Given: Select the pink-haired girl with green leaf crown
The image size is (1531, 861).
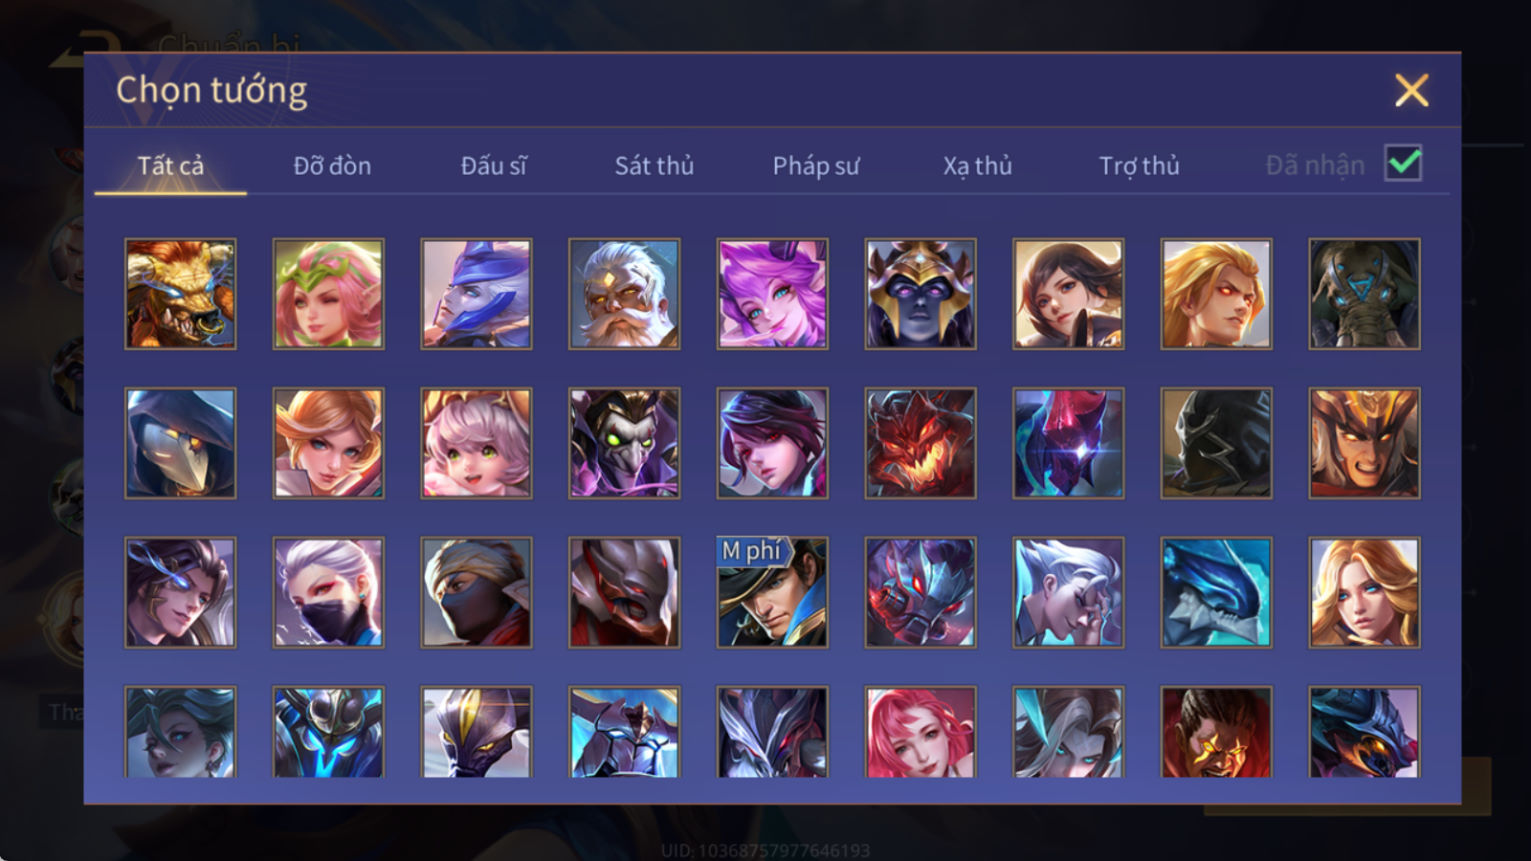Looking at the screenshot, I should pyautogui.click(x=328, y=294).
